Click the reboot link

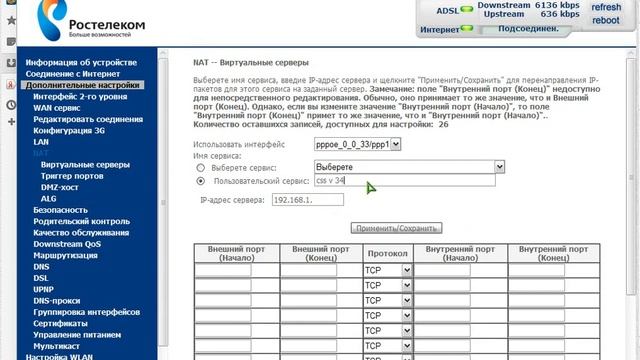click(x=606, y=20)
